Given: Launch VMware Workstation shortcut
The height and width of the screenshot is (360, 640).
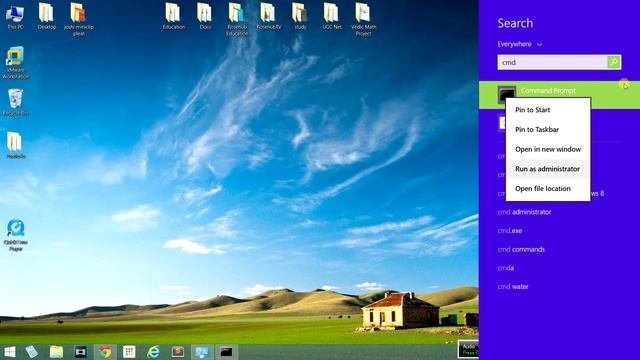Looking at the screenshot, I should 15,62.
